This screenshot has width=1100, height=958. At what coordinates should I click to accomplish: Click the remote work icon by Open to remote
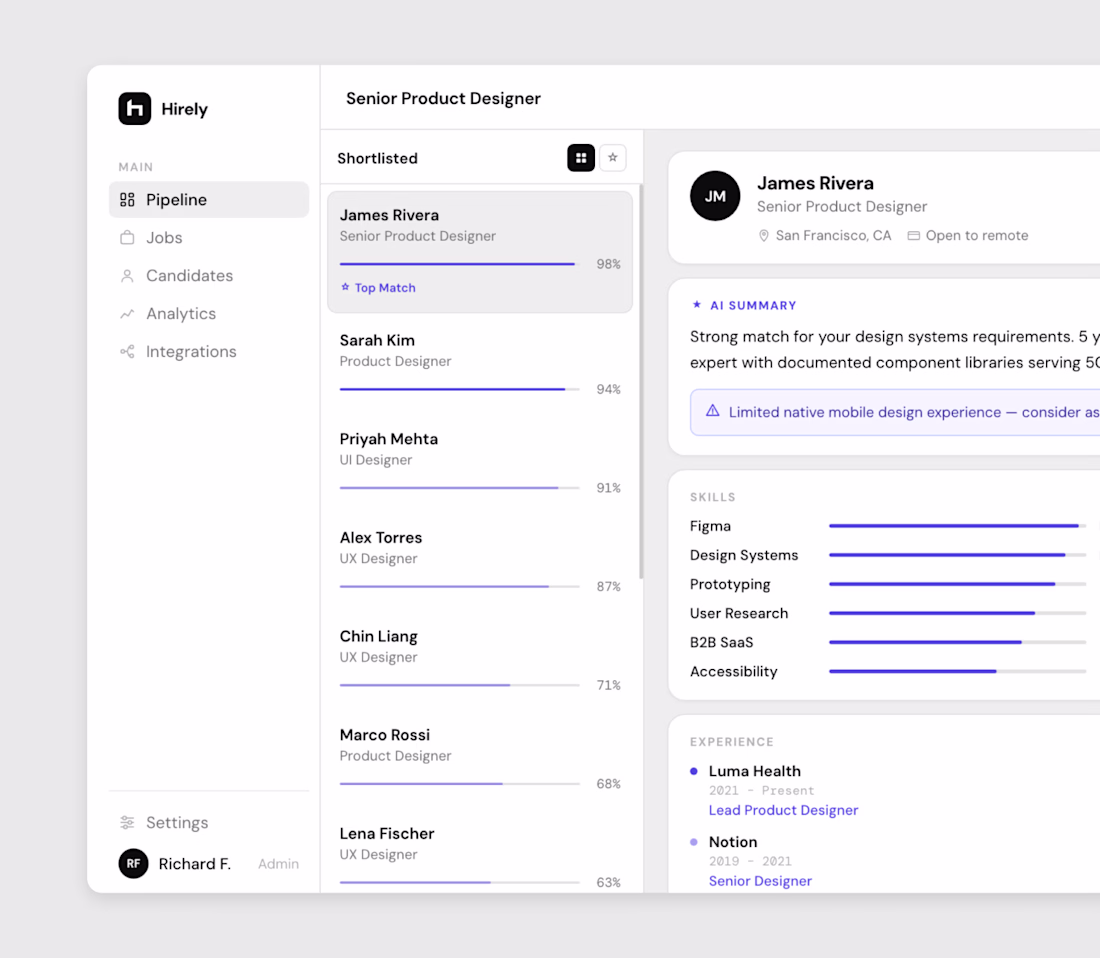coord(913,236)
